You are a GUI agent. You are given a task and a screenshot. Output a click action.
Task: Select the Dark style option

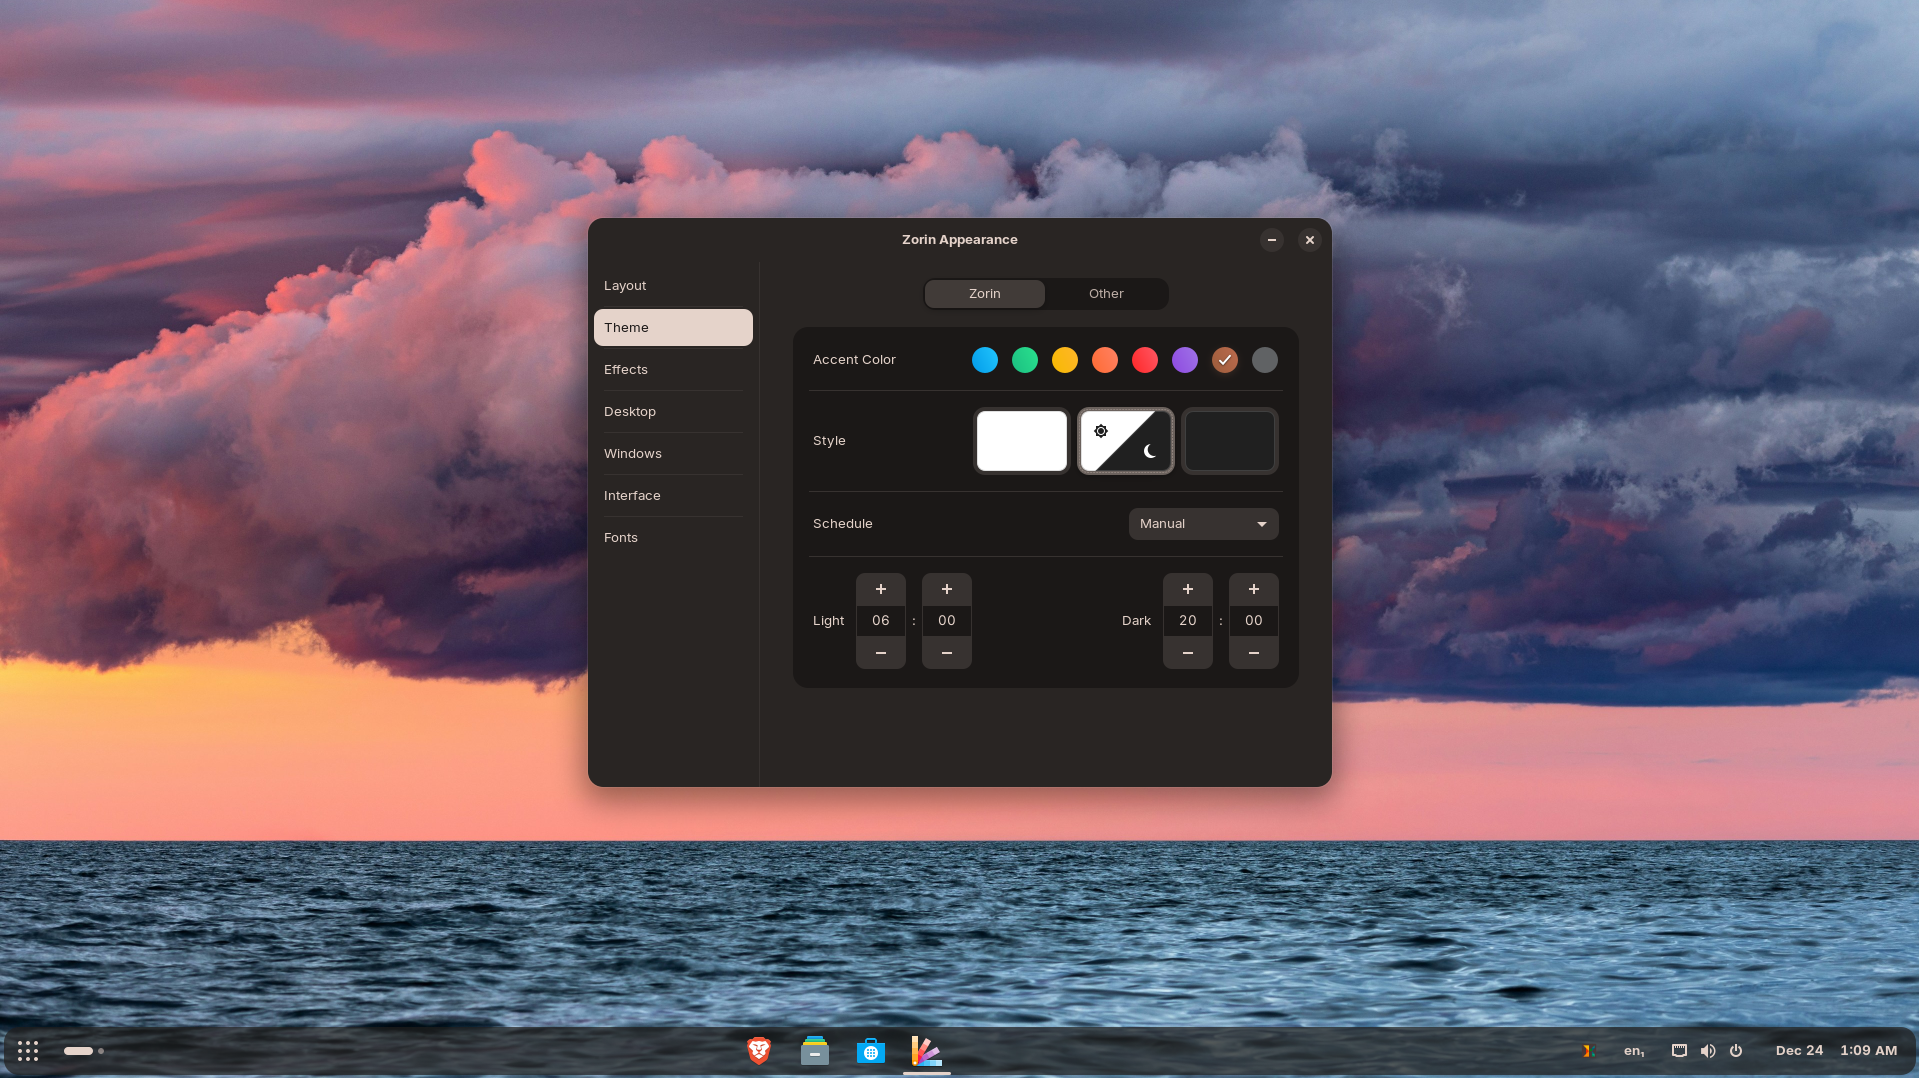click(x=1229, y=441)
